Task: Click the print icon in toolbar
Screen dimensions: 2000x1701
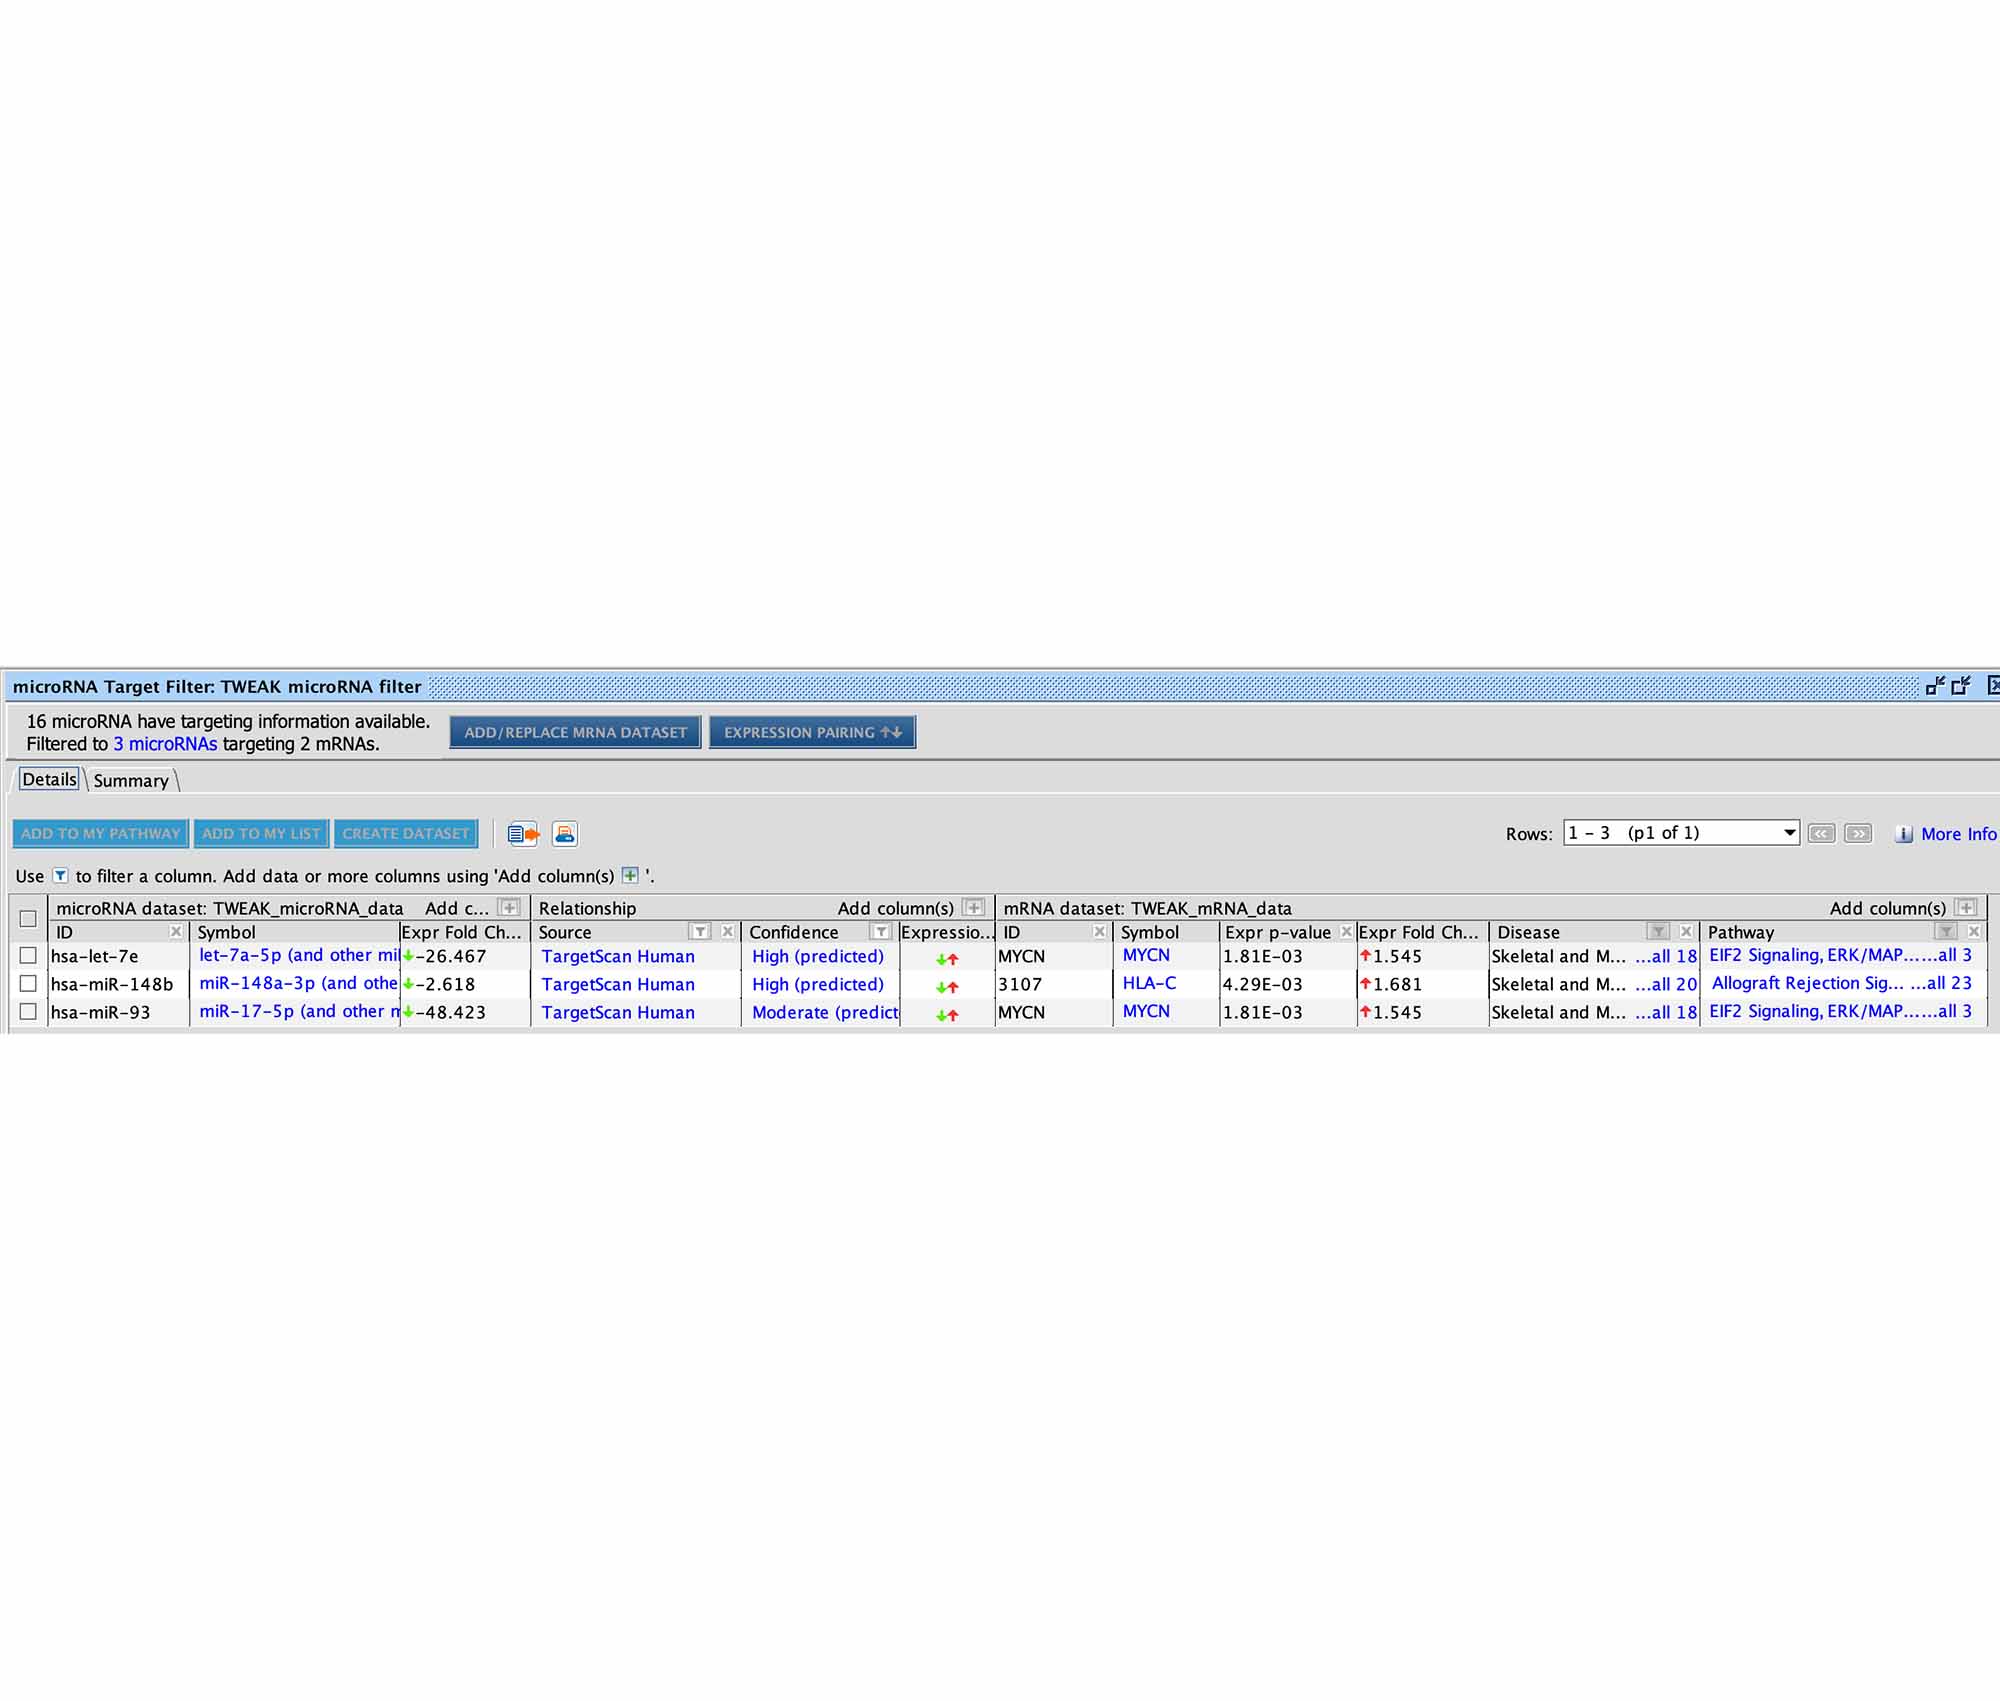Action: pos(565,833)
